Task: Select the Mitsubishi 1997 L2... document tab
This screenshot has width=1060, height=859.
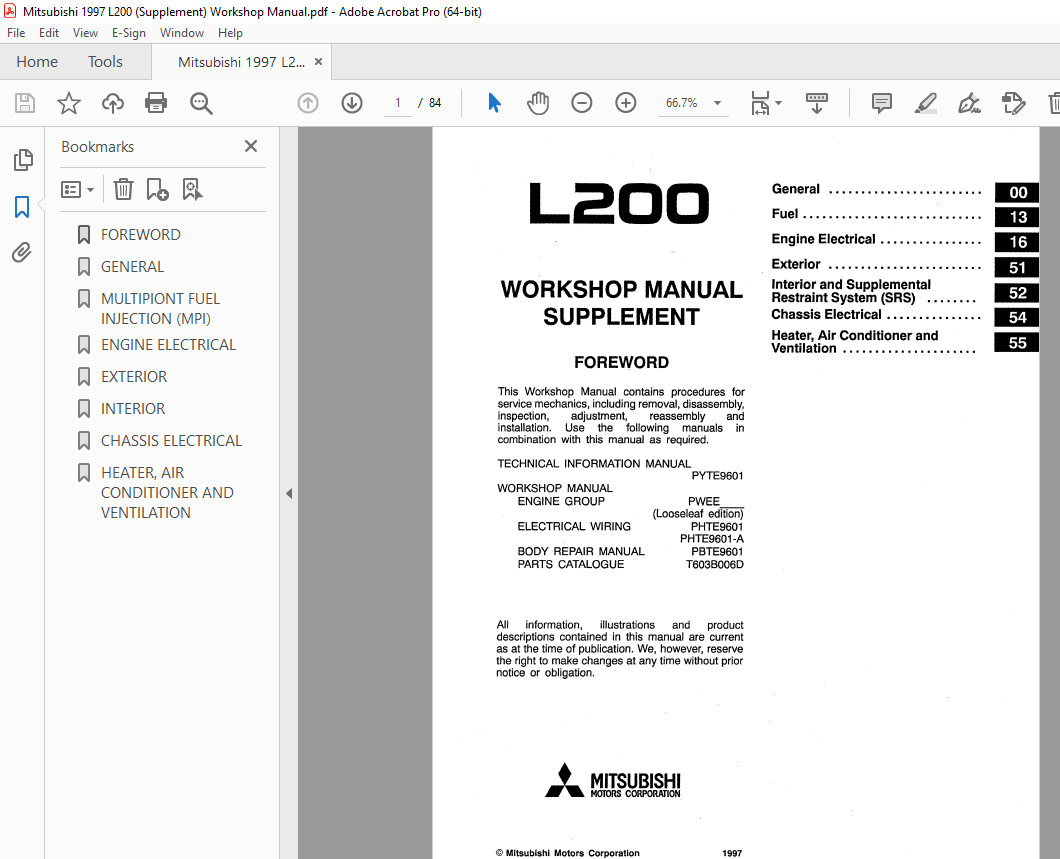Action: pos(241,62)
